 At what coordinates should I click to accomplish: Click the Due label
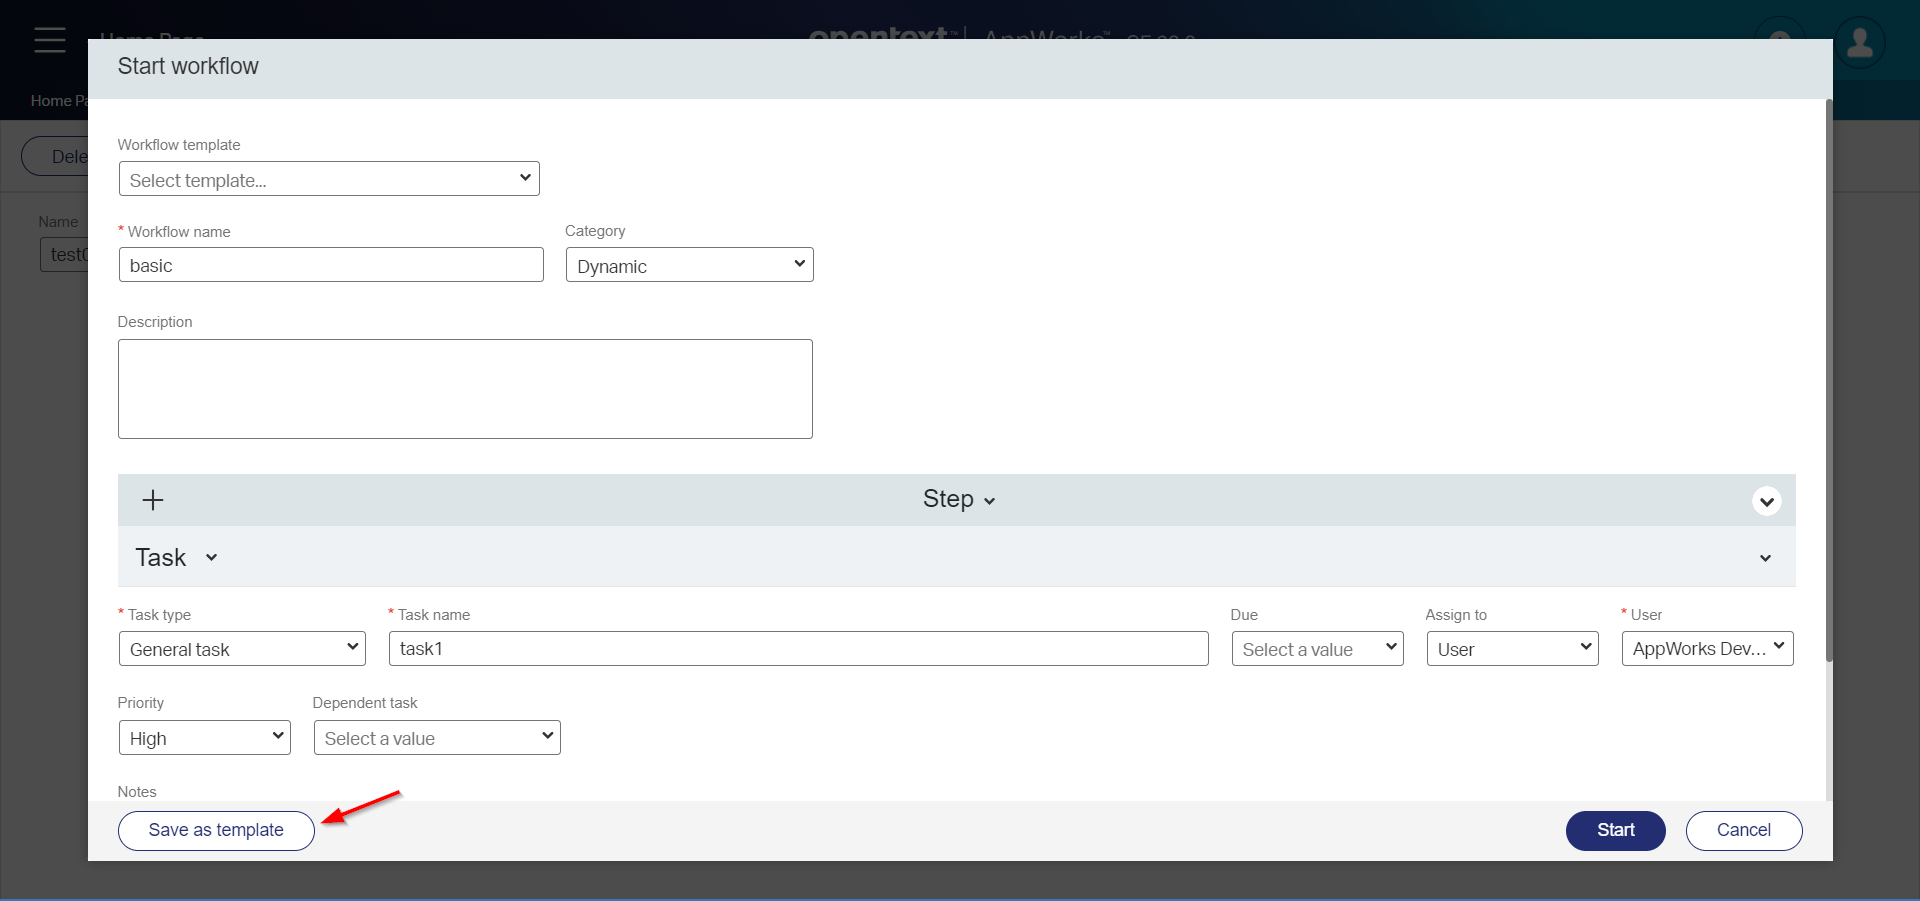[1244, 615]
